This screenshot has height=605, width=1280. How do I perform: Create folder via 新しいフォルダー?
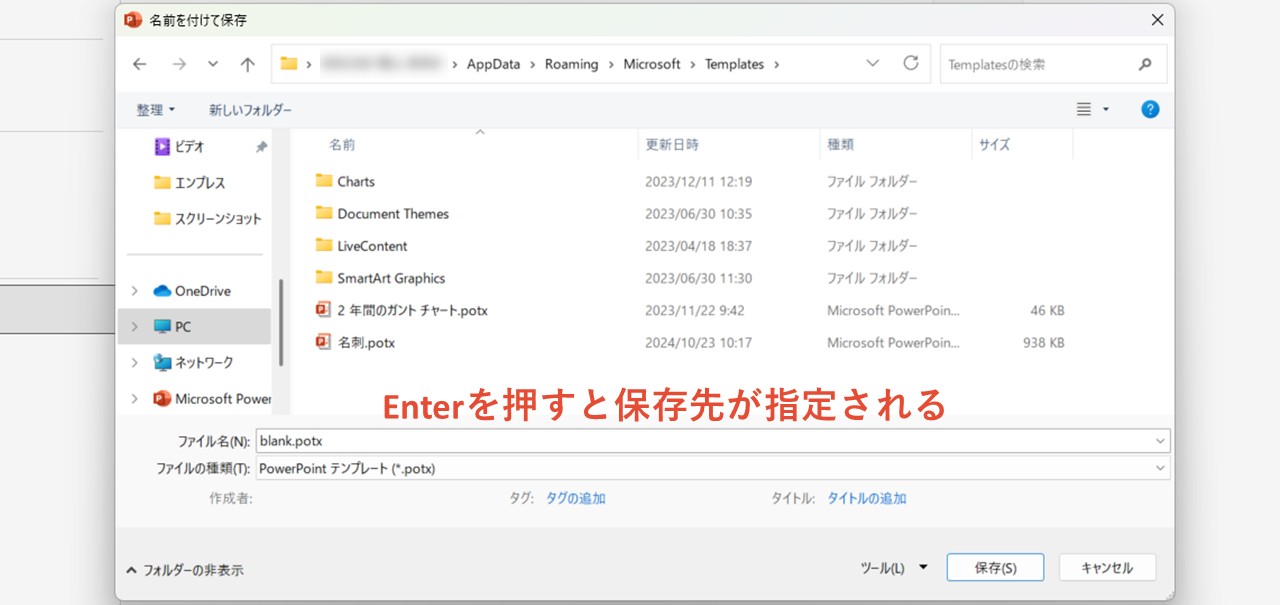click(250, 110)
